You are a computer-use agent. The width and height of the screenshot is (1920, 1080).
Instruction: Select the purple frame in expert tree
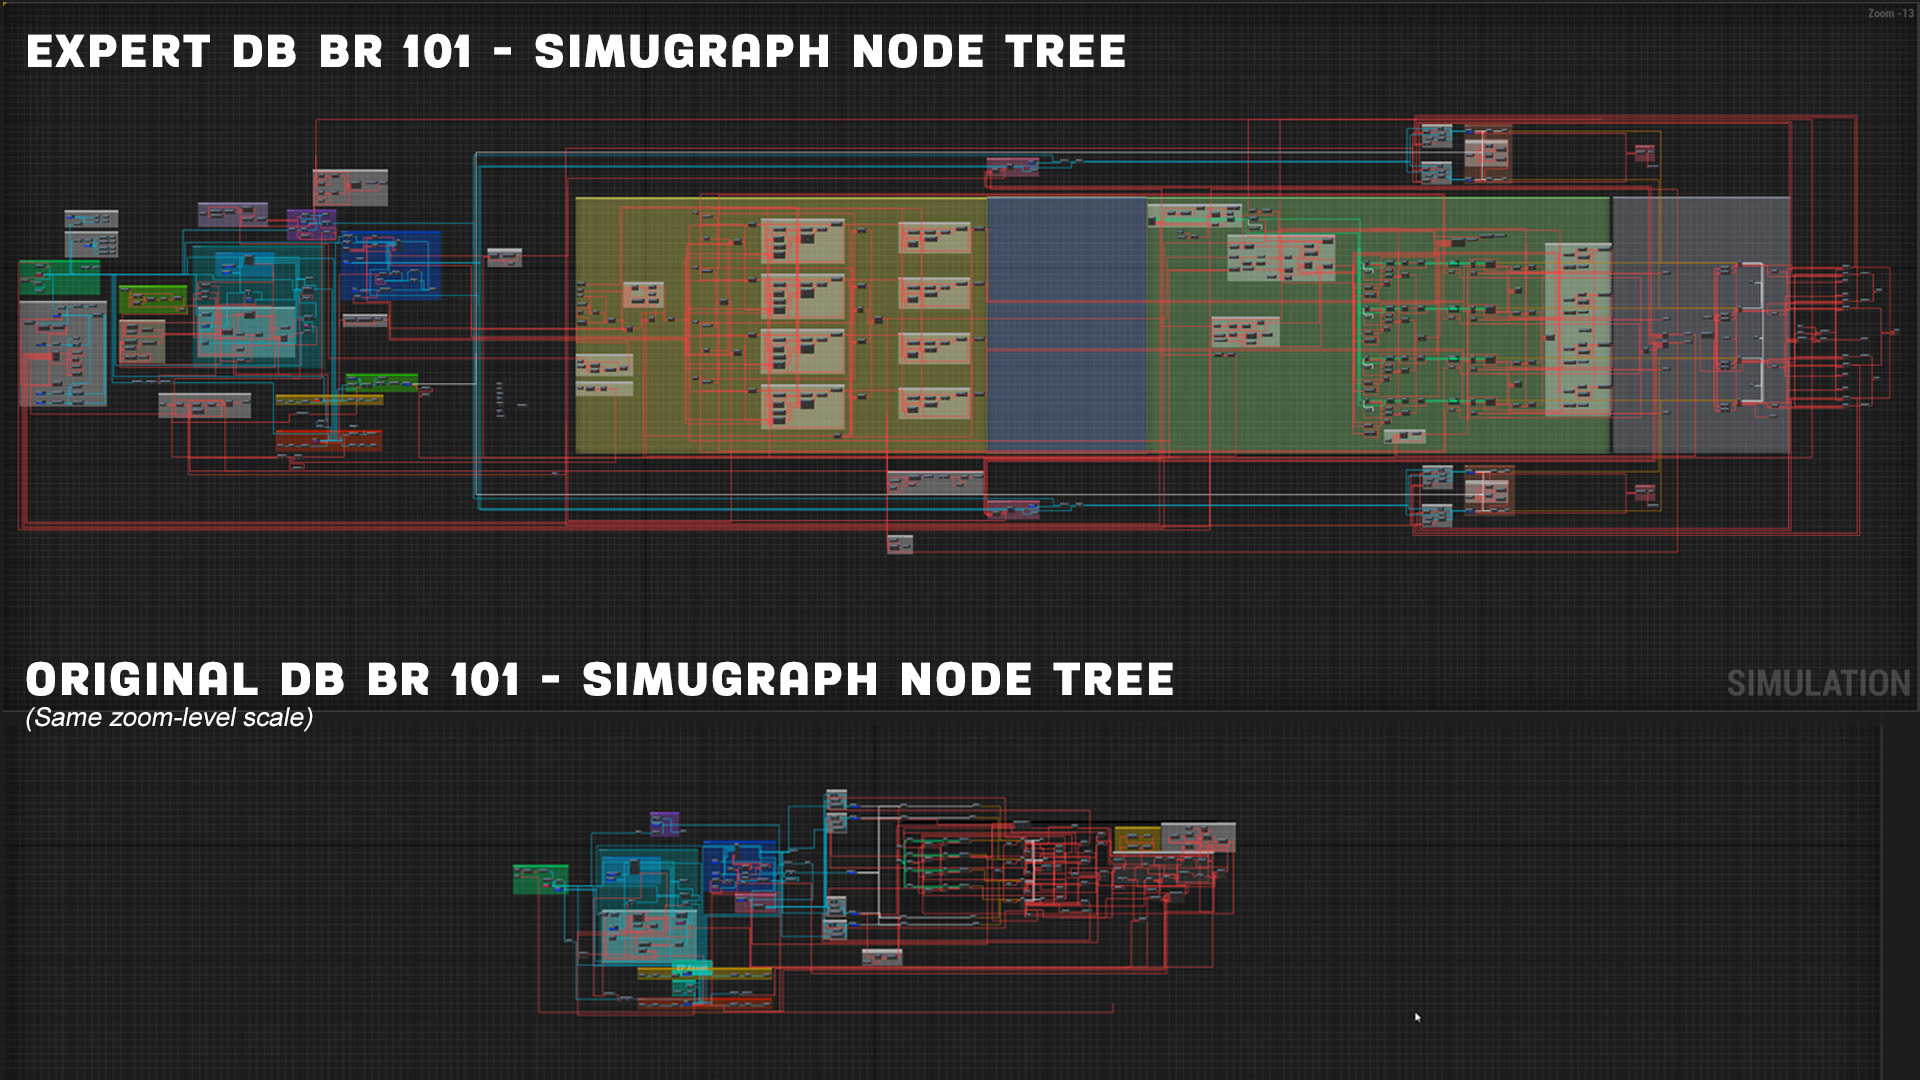pos(311,224)
